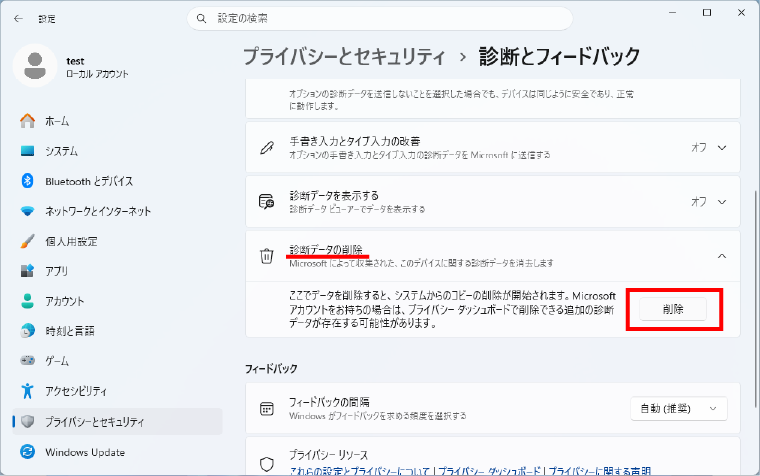Open ゲーム settings
The width and height of the screenshot is (760, 476).
[117, 361]
